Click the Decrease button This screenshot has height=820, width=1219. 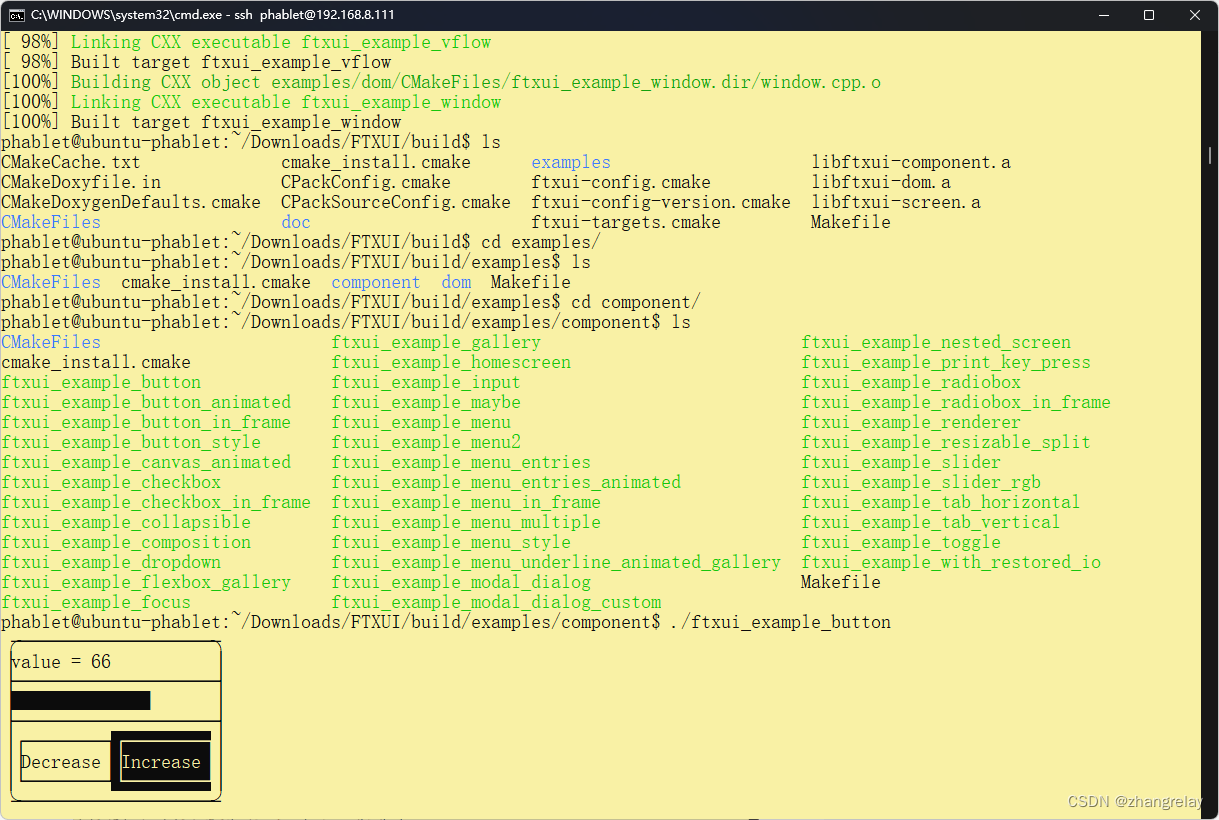pos(65,762)
